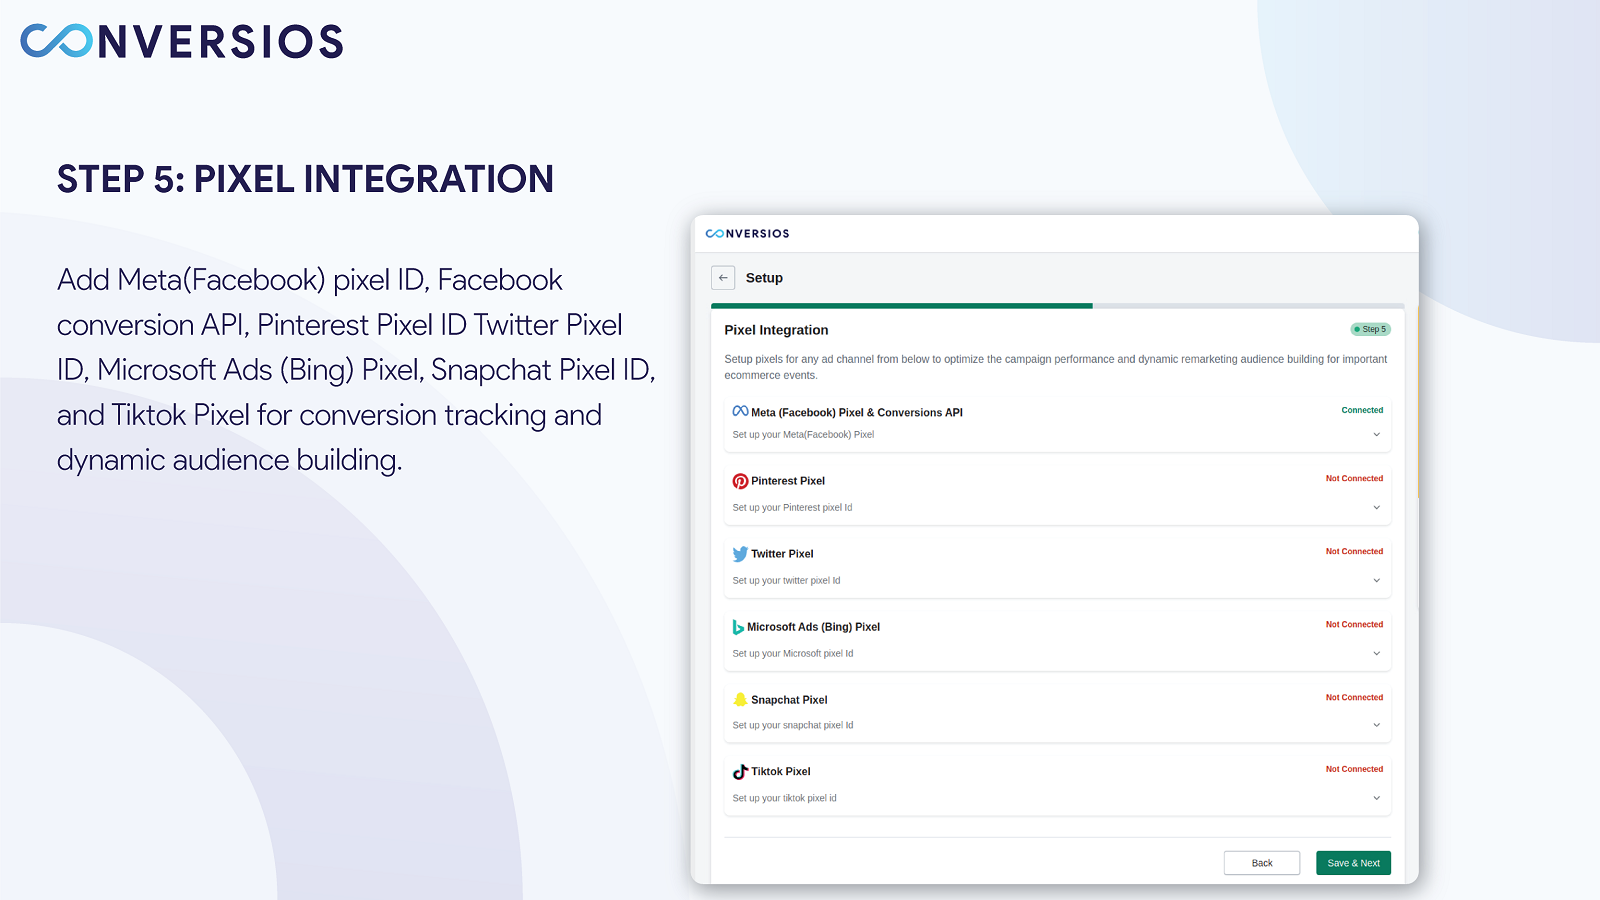
Task: Expand the Microsoft Ads (Bing) Pixel chevron
Action: (1376, 653)
